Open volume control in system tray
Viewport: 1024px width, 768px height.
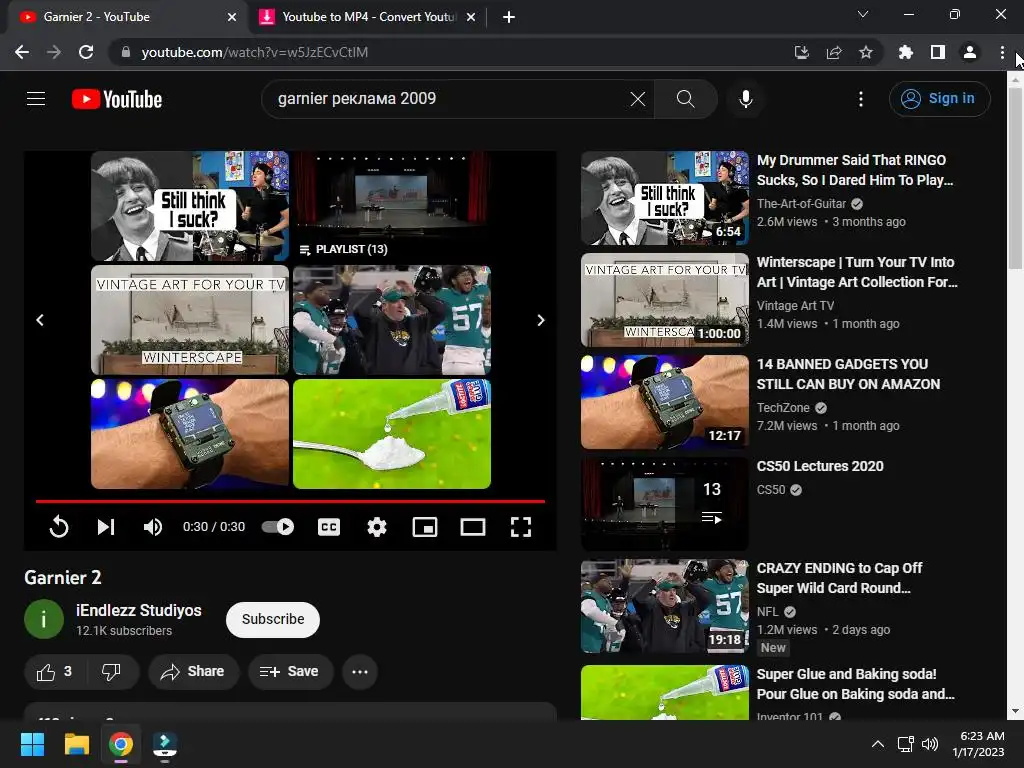929,744
